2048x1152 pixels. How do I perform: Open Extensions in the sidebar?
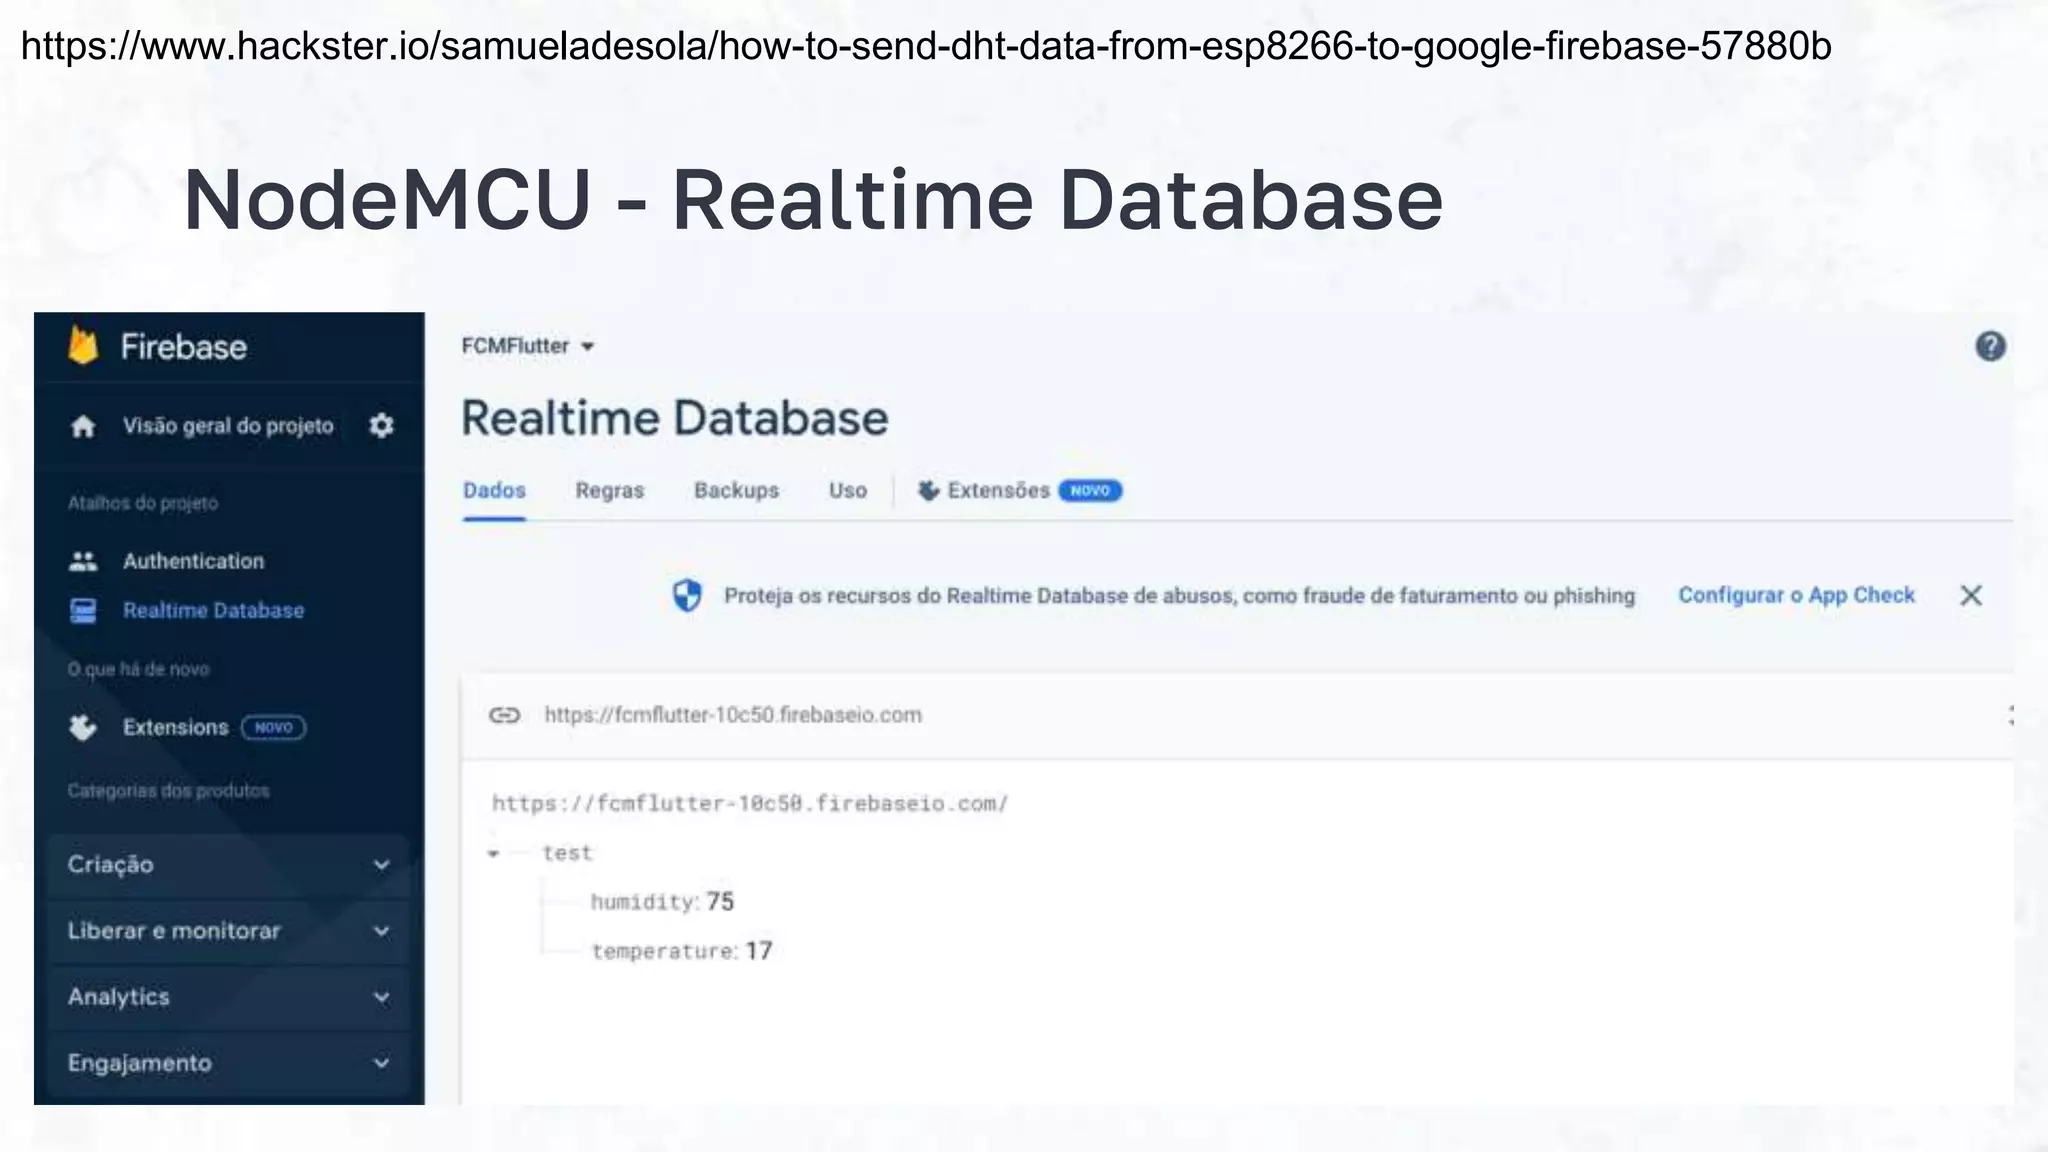176,727
